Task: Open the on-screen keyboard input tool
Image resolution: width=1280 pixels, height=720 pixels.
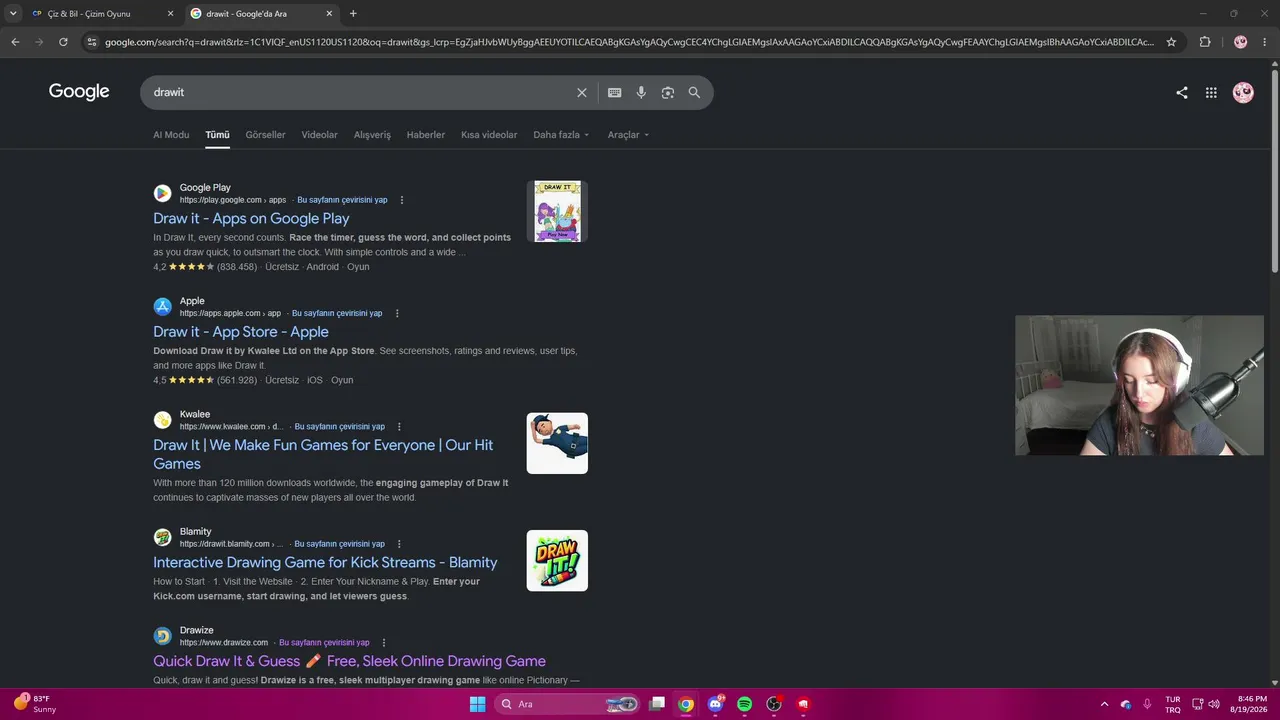Action: pyautogui.click(x=614, y=92)
